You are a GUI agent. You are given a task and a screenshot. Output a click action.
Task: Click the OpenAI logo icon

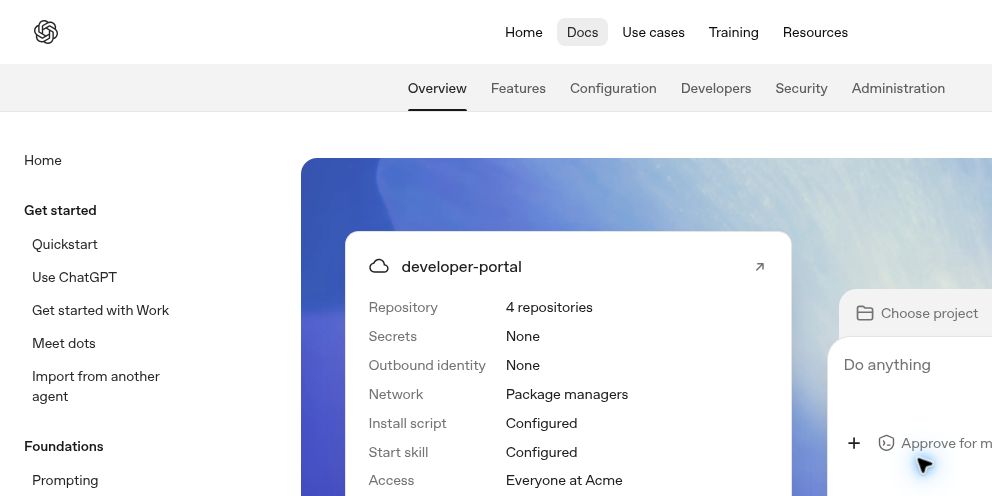tap(46, 32)
